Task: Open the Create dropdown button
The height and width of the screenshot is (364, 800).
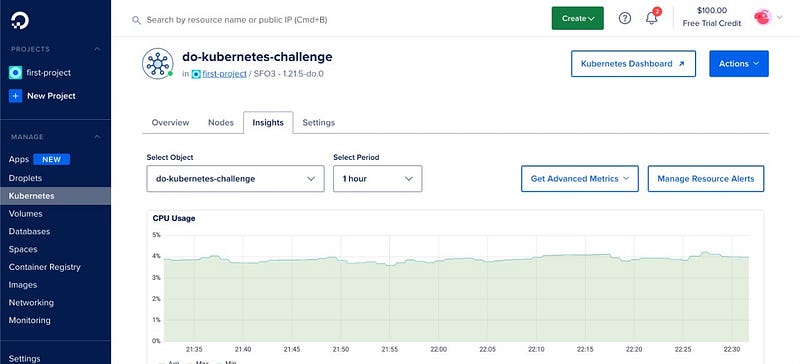Action: tap(578, 18)
